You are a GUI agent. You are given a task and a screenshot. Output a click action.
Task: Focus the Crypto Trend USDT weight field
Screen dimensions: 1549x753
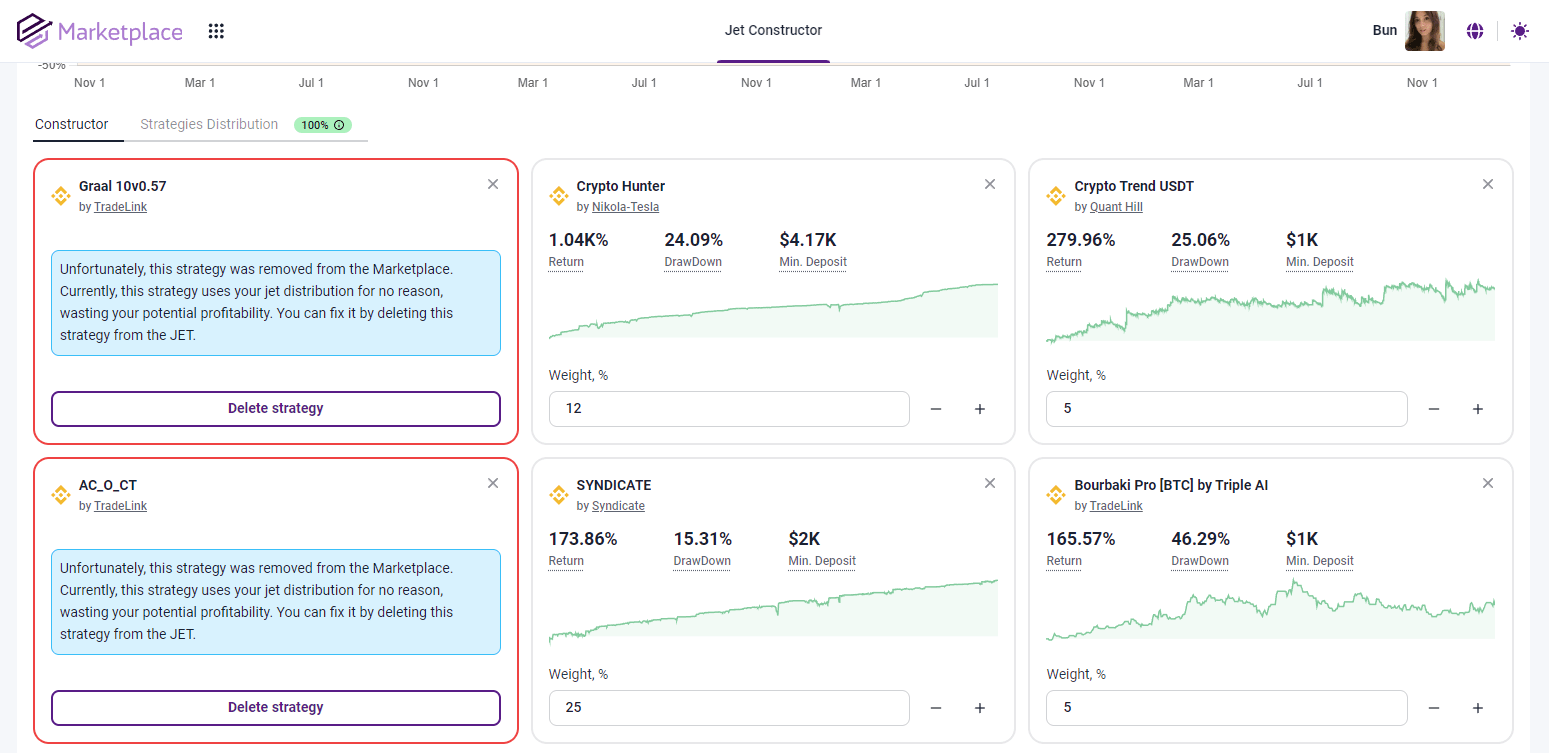click(x=1227, y=409)
